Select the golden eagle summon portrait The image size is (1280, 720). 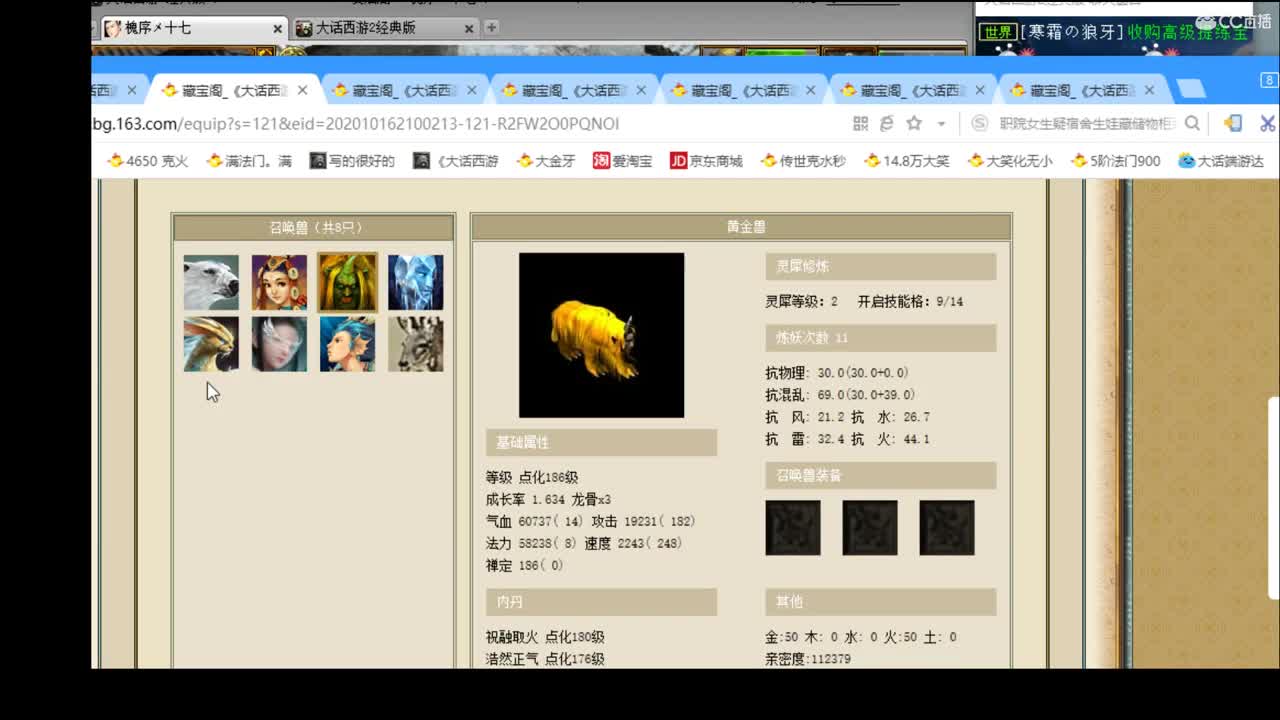point(211,344)
